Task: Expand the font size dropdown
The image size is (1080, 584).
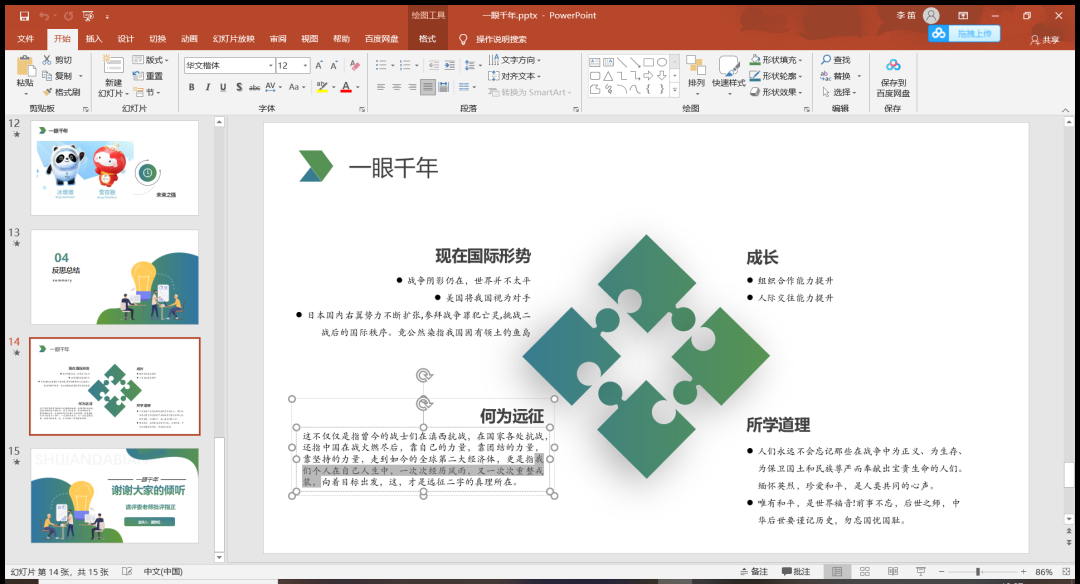Action: (x=306, y=66)
